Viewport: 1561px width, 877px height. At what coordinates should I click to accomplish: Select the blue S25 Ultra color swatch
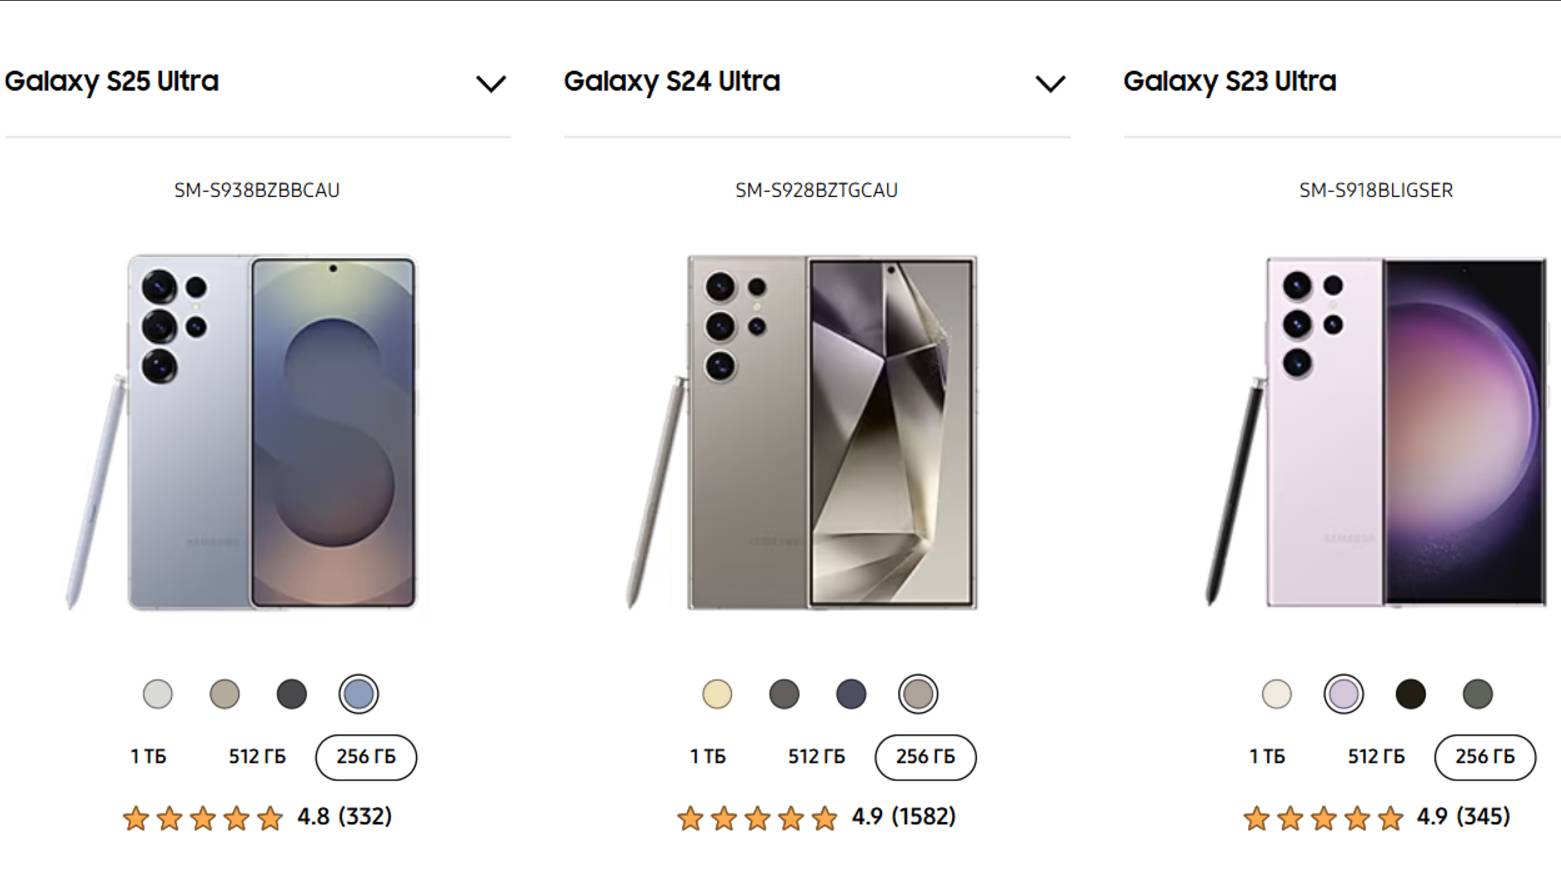pos(358,694)
